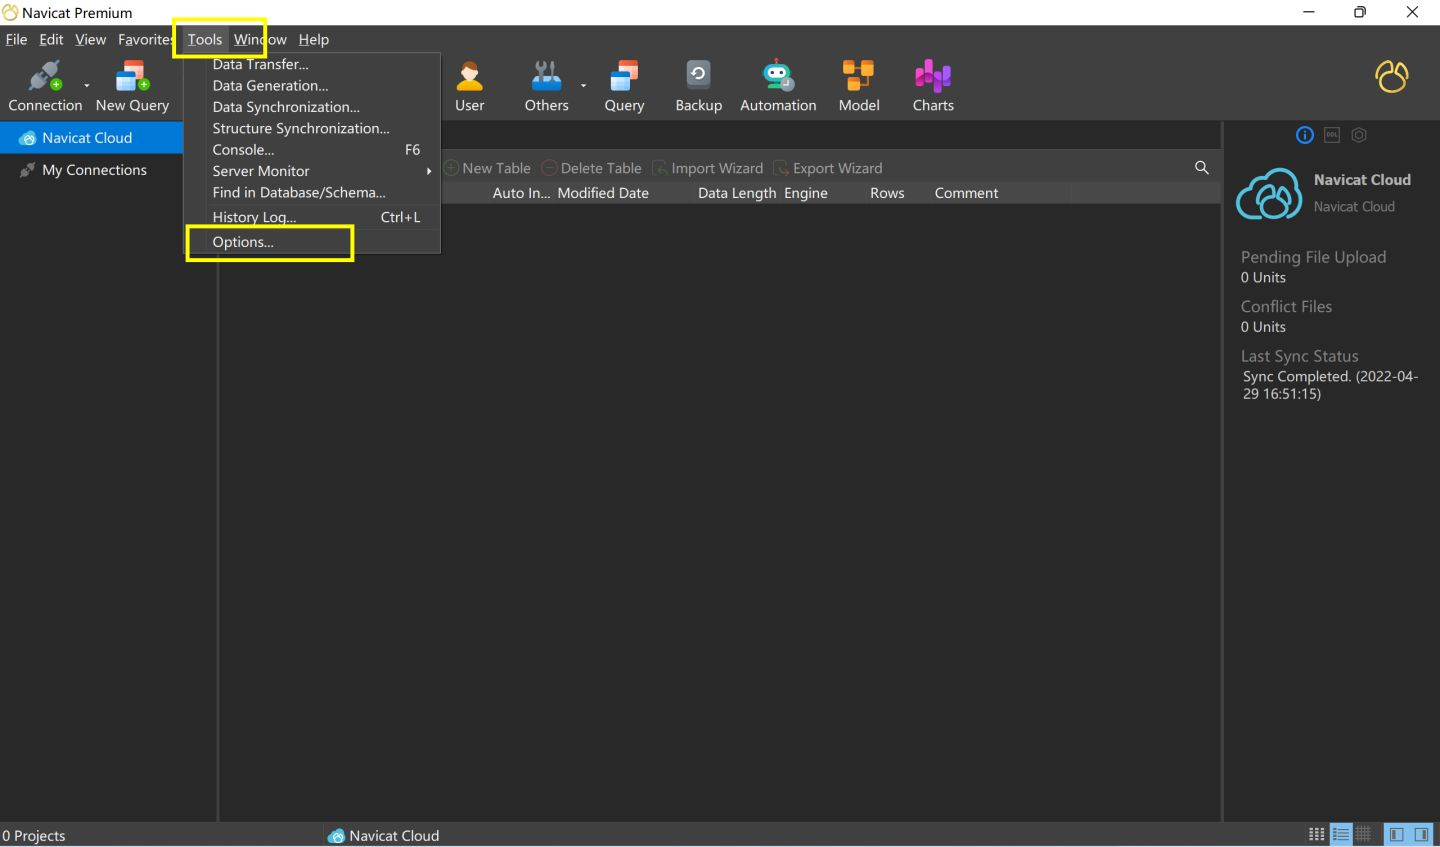Open History Log from Tools menu
The image size is (1440, 847).
pyautogui.click(x=312, y=217)
